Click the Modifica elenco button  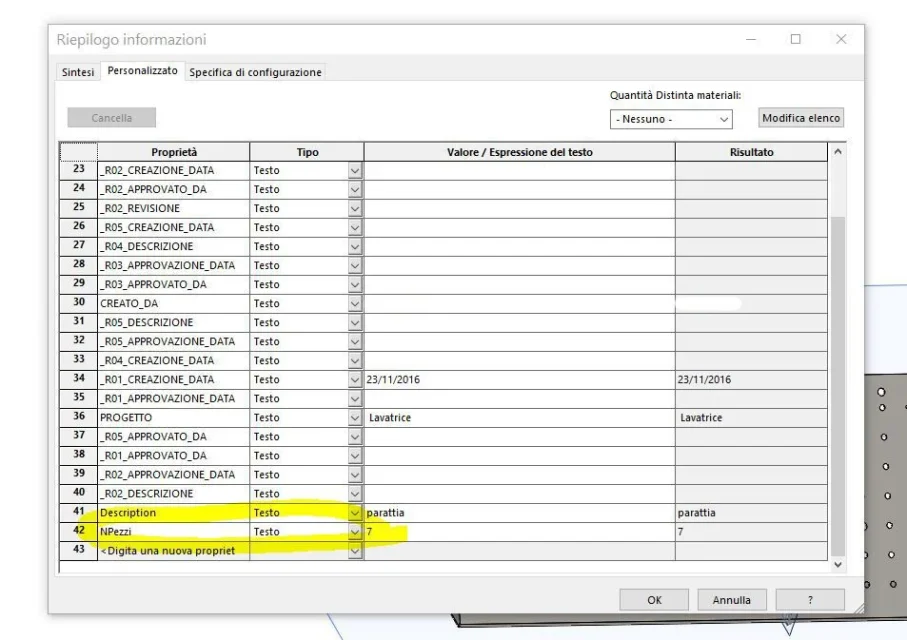(x=800, y=118)
